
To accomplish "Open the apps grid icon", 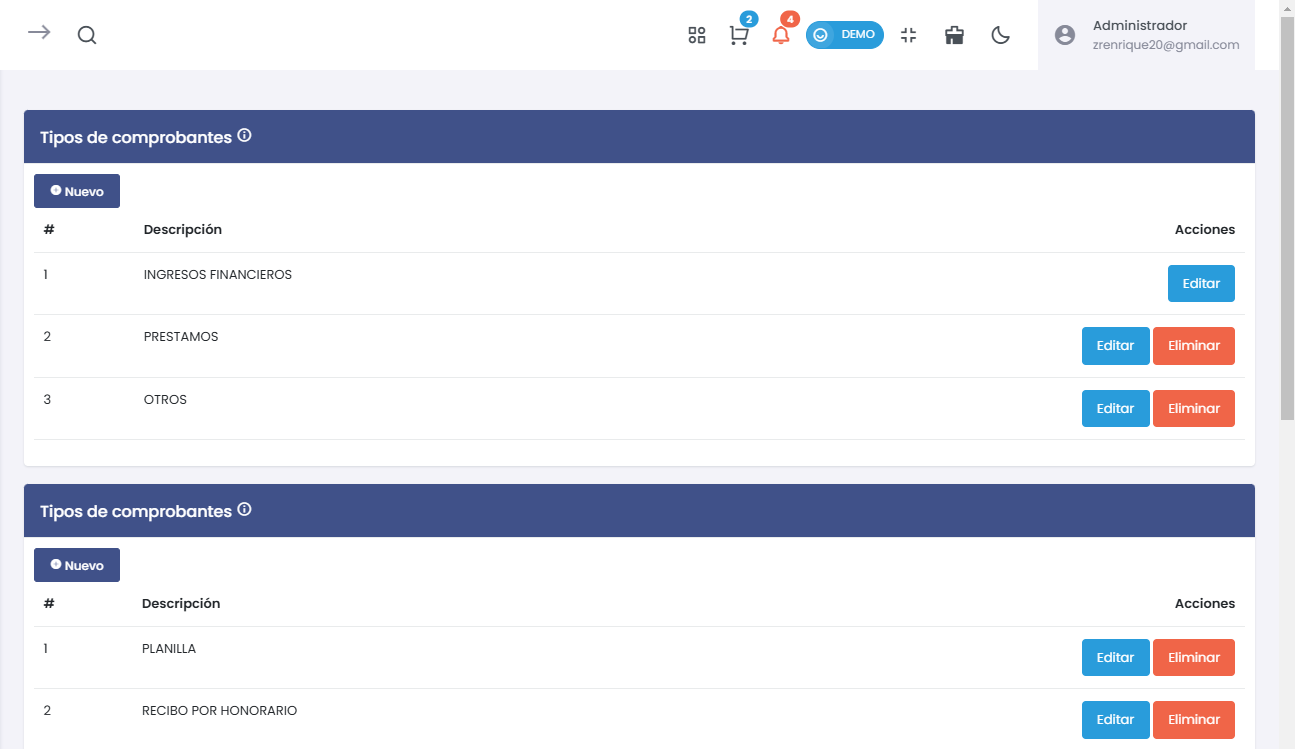I will pos(697,35).
